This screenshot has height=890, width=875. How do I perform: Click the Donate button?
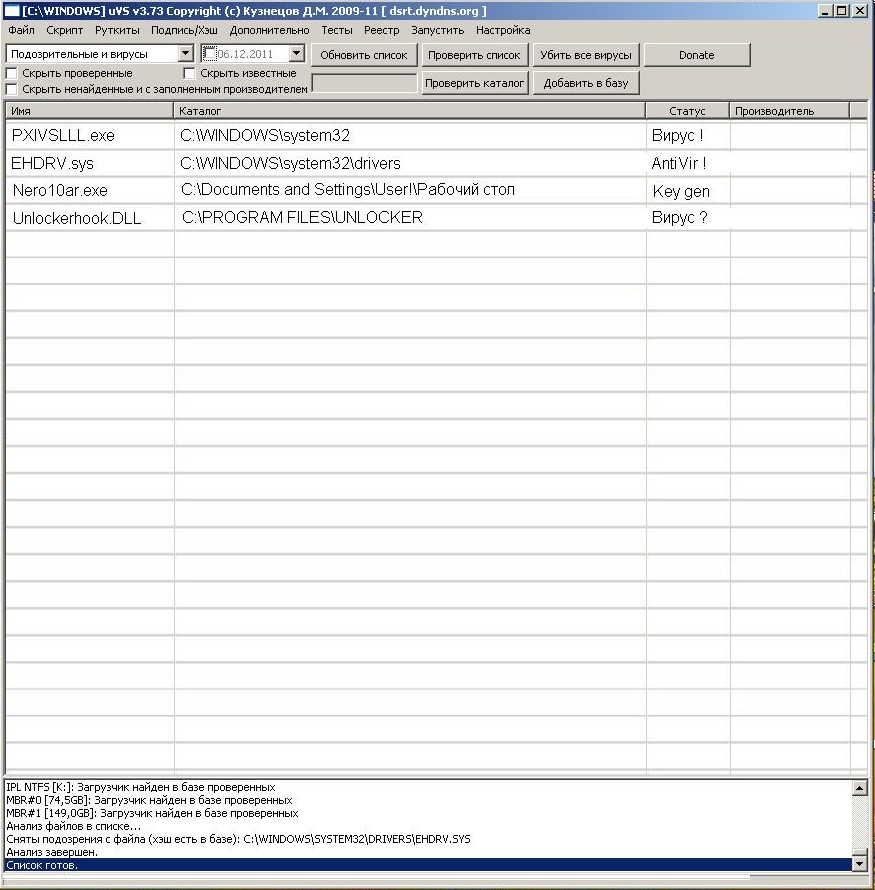pyautogui.click(x=697, y=55)
